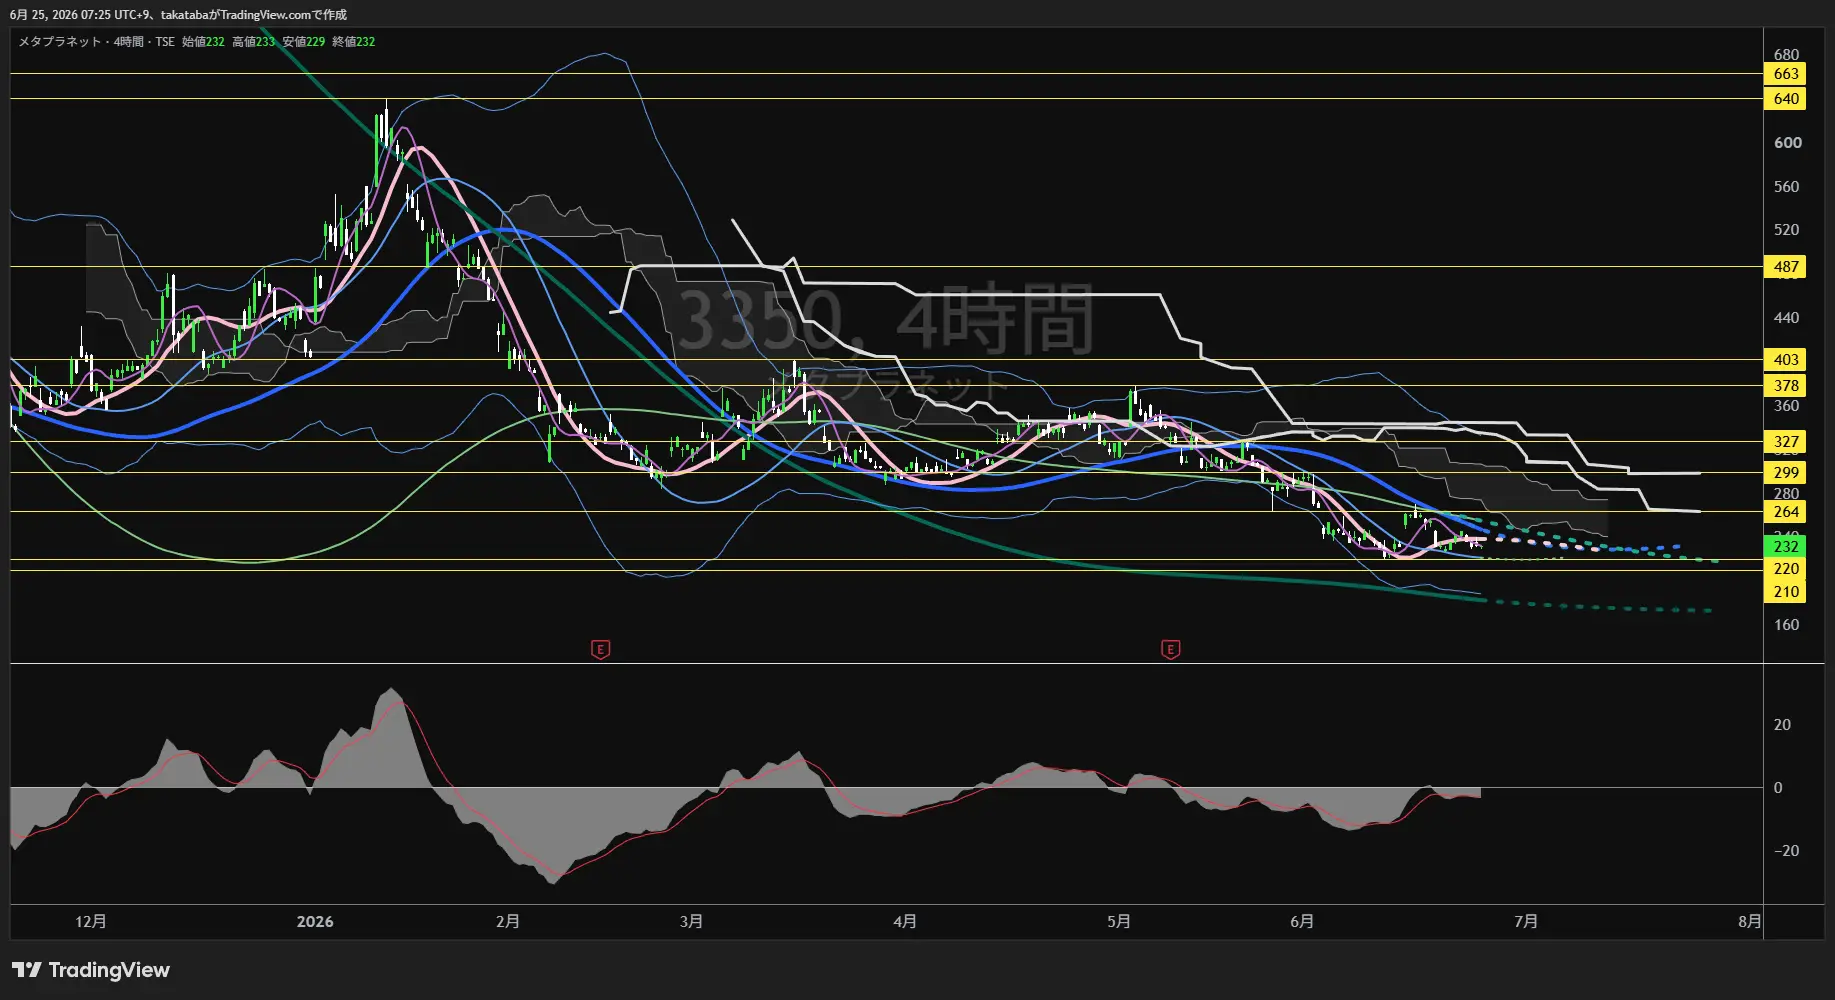Click the 403 yellow price label

(1786, 360)
